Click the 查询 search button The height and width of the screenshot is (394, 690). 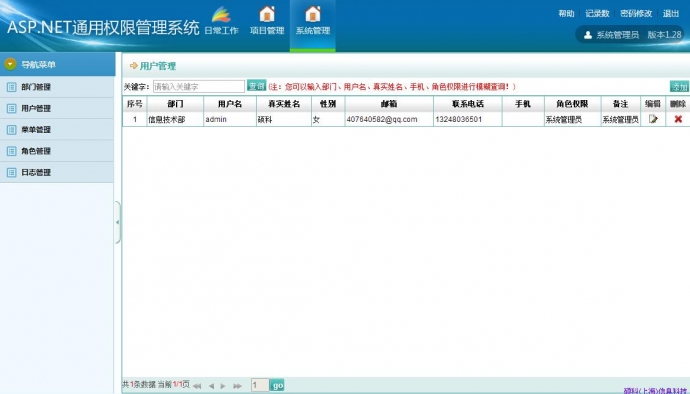point(256,86)
